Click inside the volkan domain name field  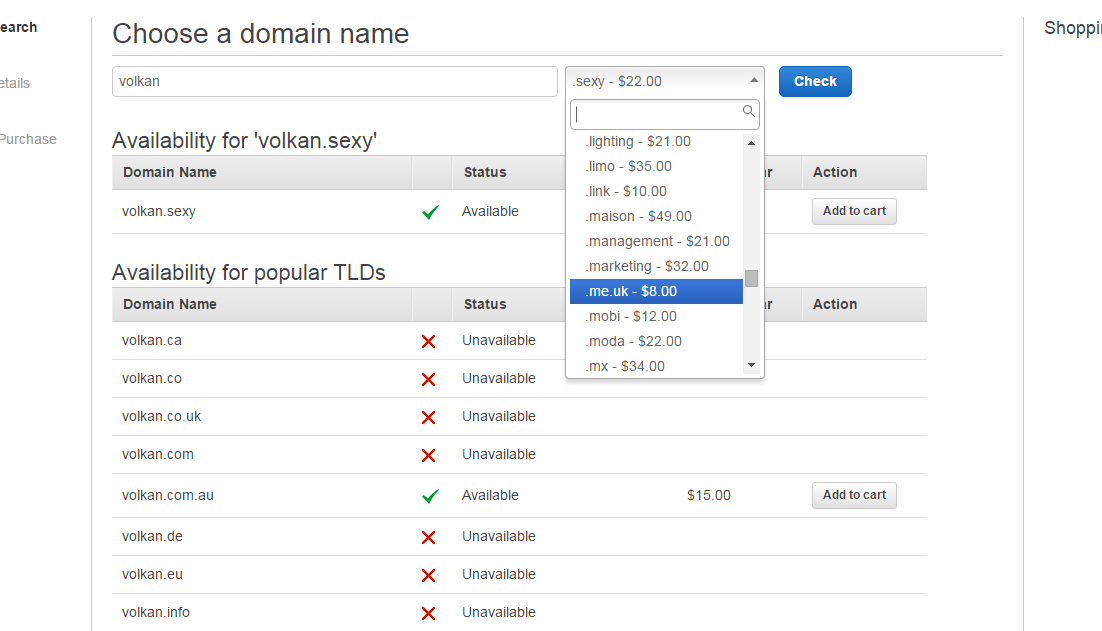pyautogui.click(x=334, y=81)
